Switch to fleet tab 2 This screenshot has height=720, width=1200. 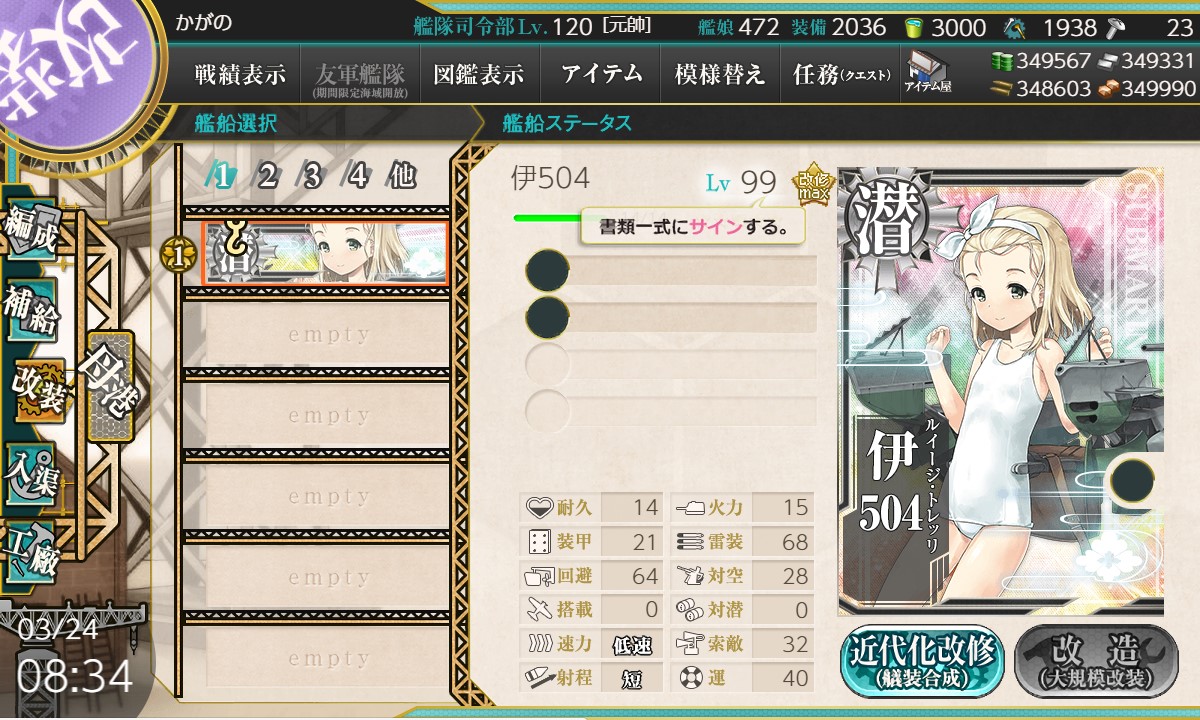pyautogui.click(x=267, y=176)
